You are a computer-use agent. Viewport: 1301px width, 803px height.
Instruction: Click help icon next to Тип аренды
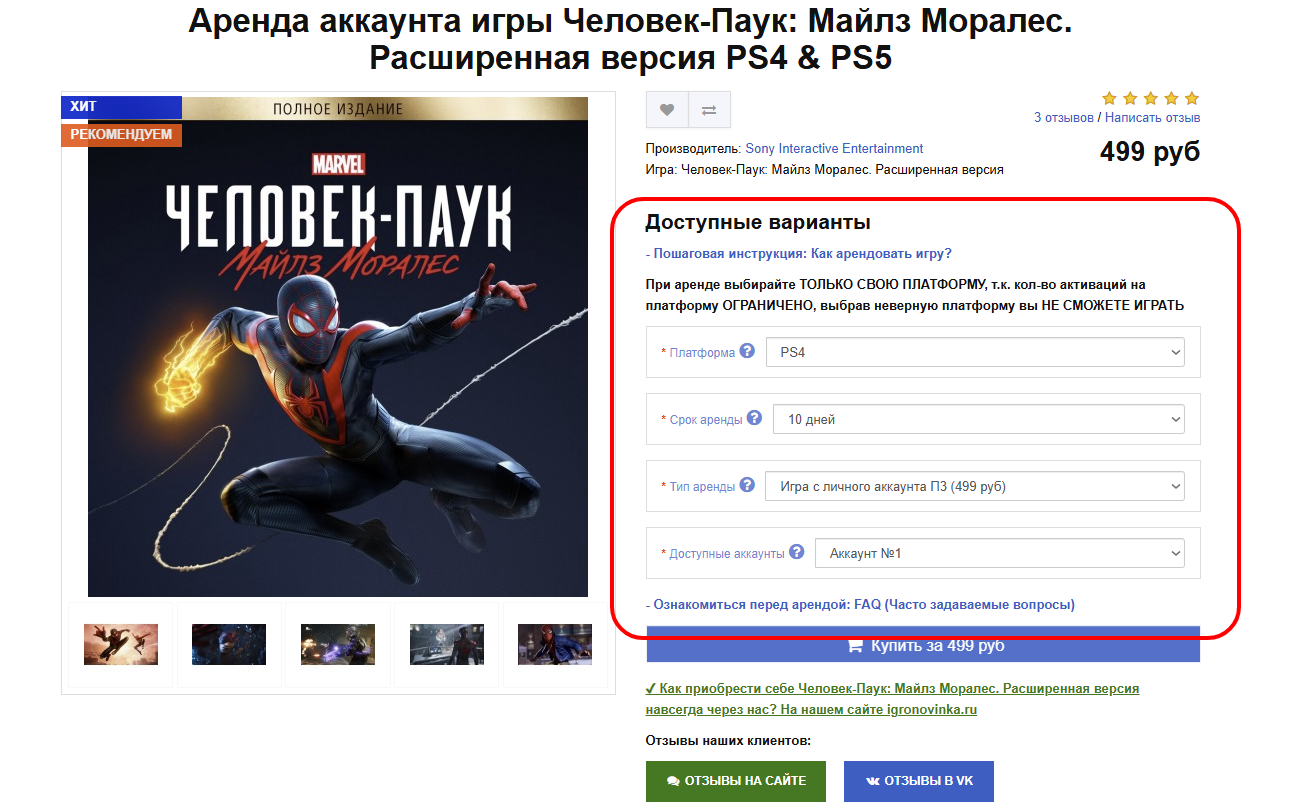pyautogui.click(x=746, y=485)
